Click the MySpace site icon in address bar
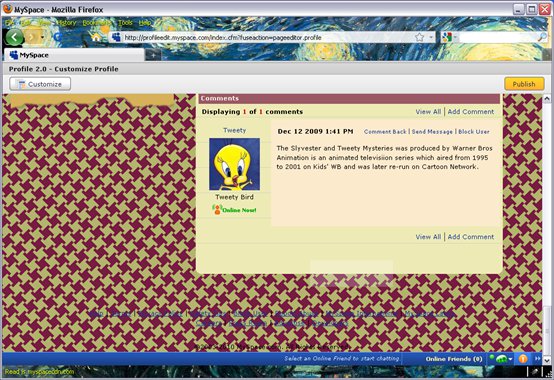Image resolution: width=554 pixels, height=380 pixels. coord(116,37)
